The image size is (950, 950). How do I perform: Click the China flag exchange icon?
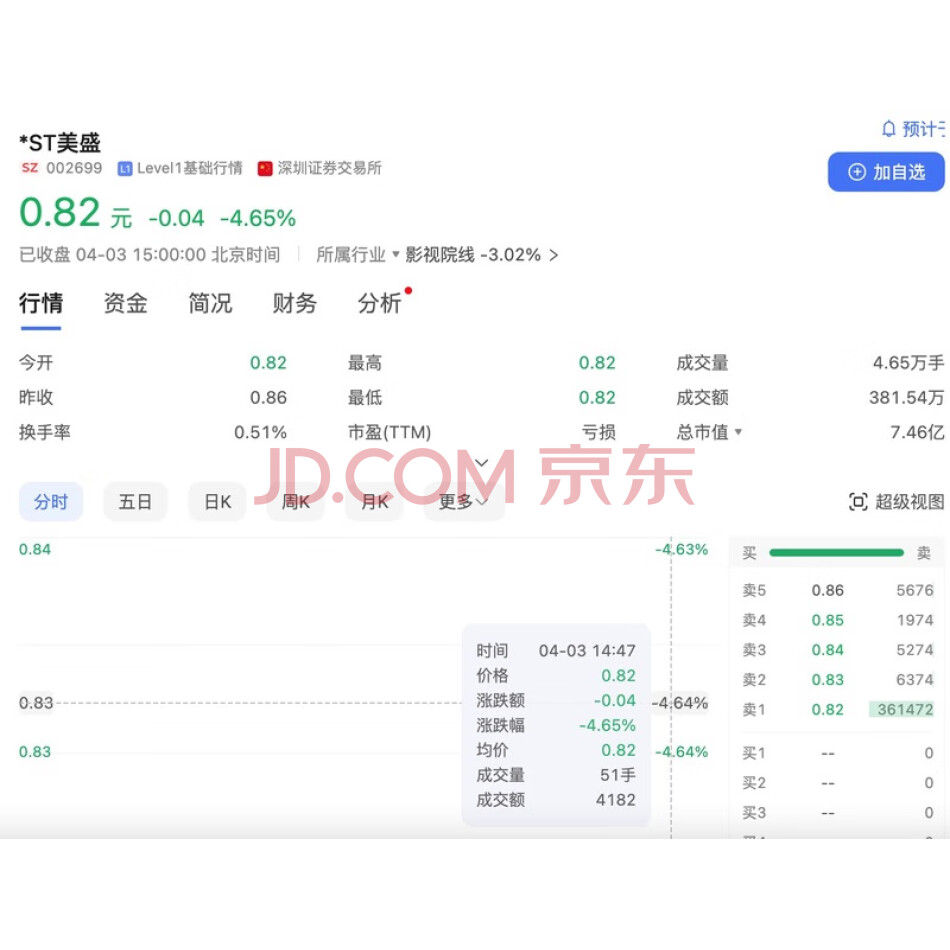(x=265, y=168)
